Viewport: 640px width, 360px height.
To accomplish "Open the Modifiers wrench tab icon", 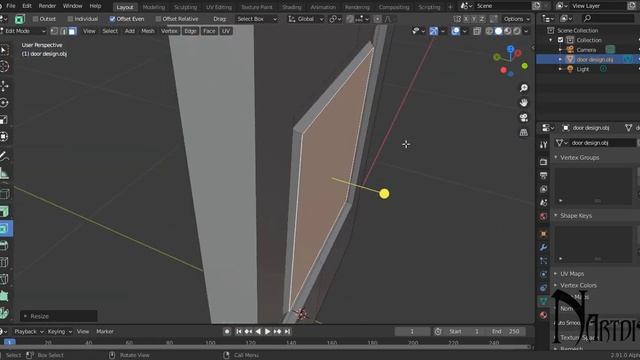I will (x=543, y=247).
